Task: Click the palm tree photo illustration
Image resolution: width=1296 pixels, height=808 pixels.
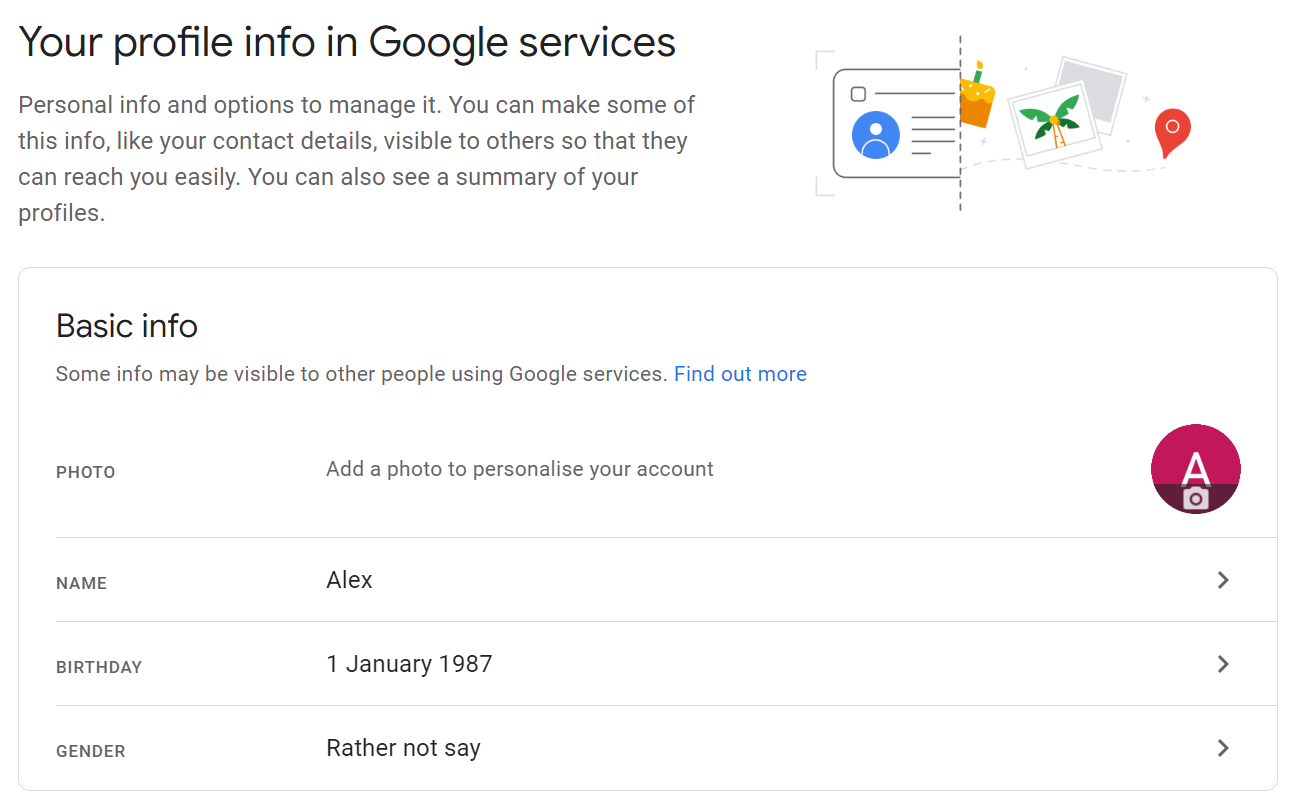Action: pyautogui.click(x=1050, y=122)
